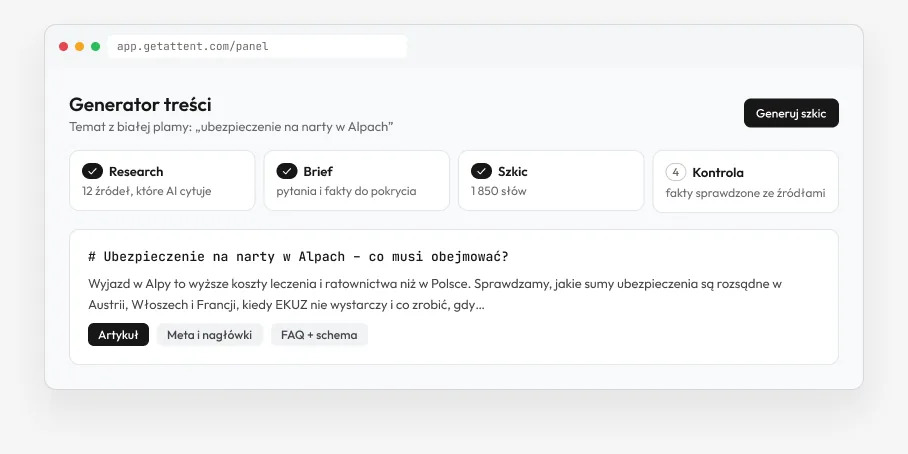
Task: Click the topic subtitle Temat z białej plamy
Action: [231, 127]
